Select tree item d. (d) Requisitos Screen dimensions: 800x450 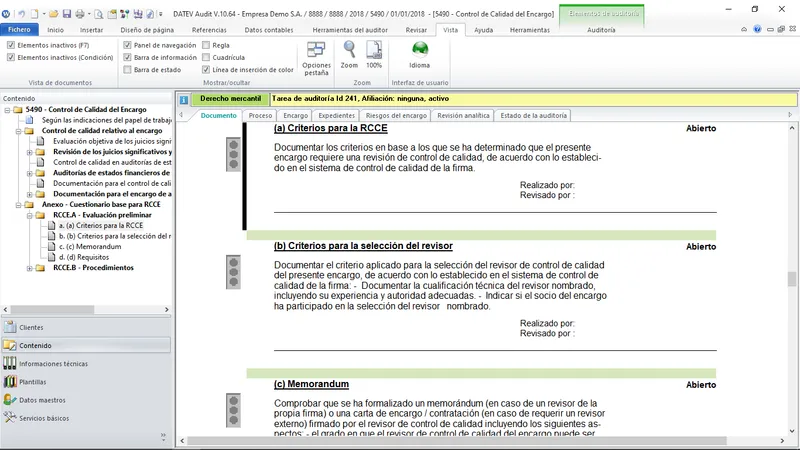pyautogui.click(x=84, y=257)
